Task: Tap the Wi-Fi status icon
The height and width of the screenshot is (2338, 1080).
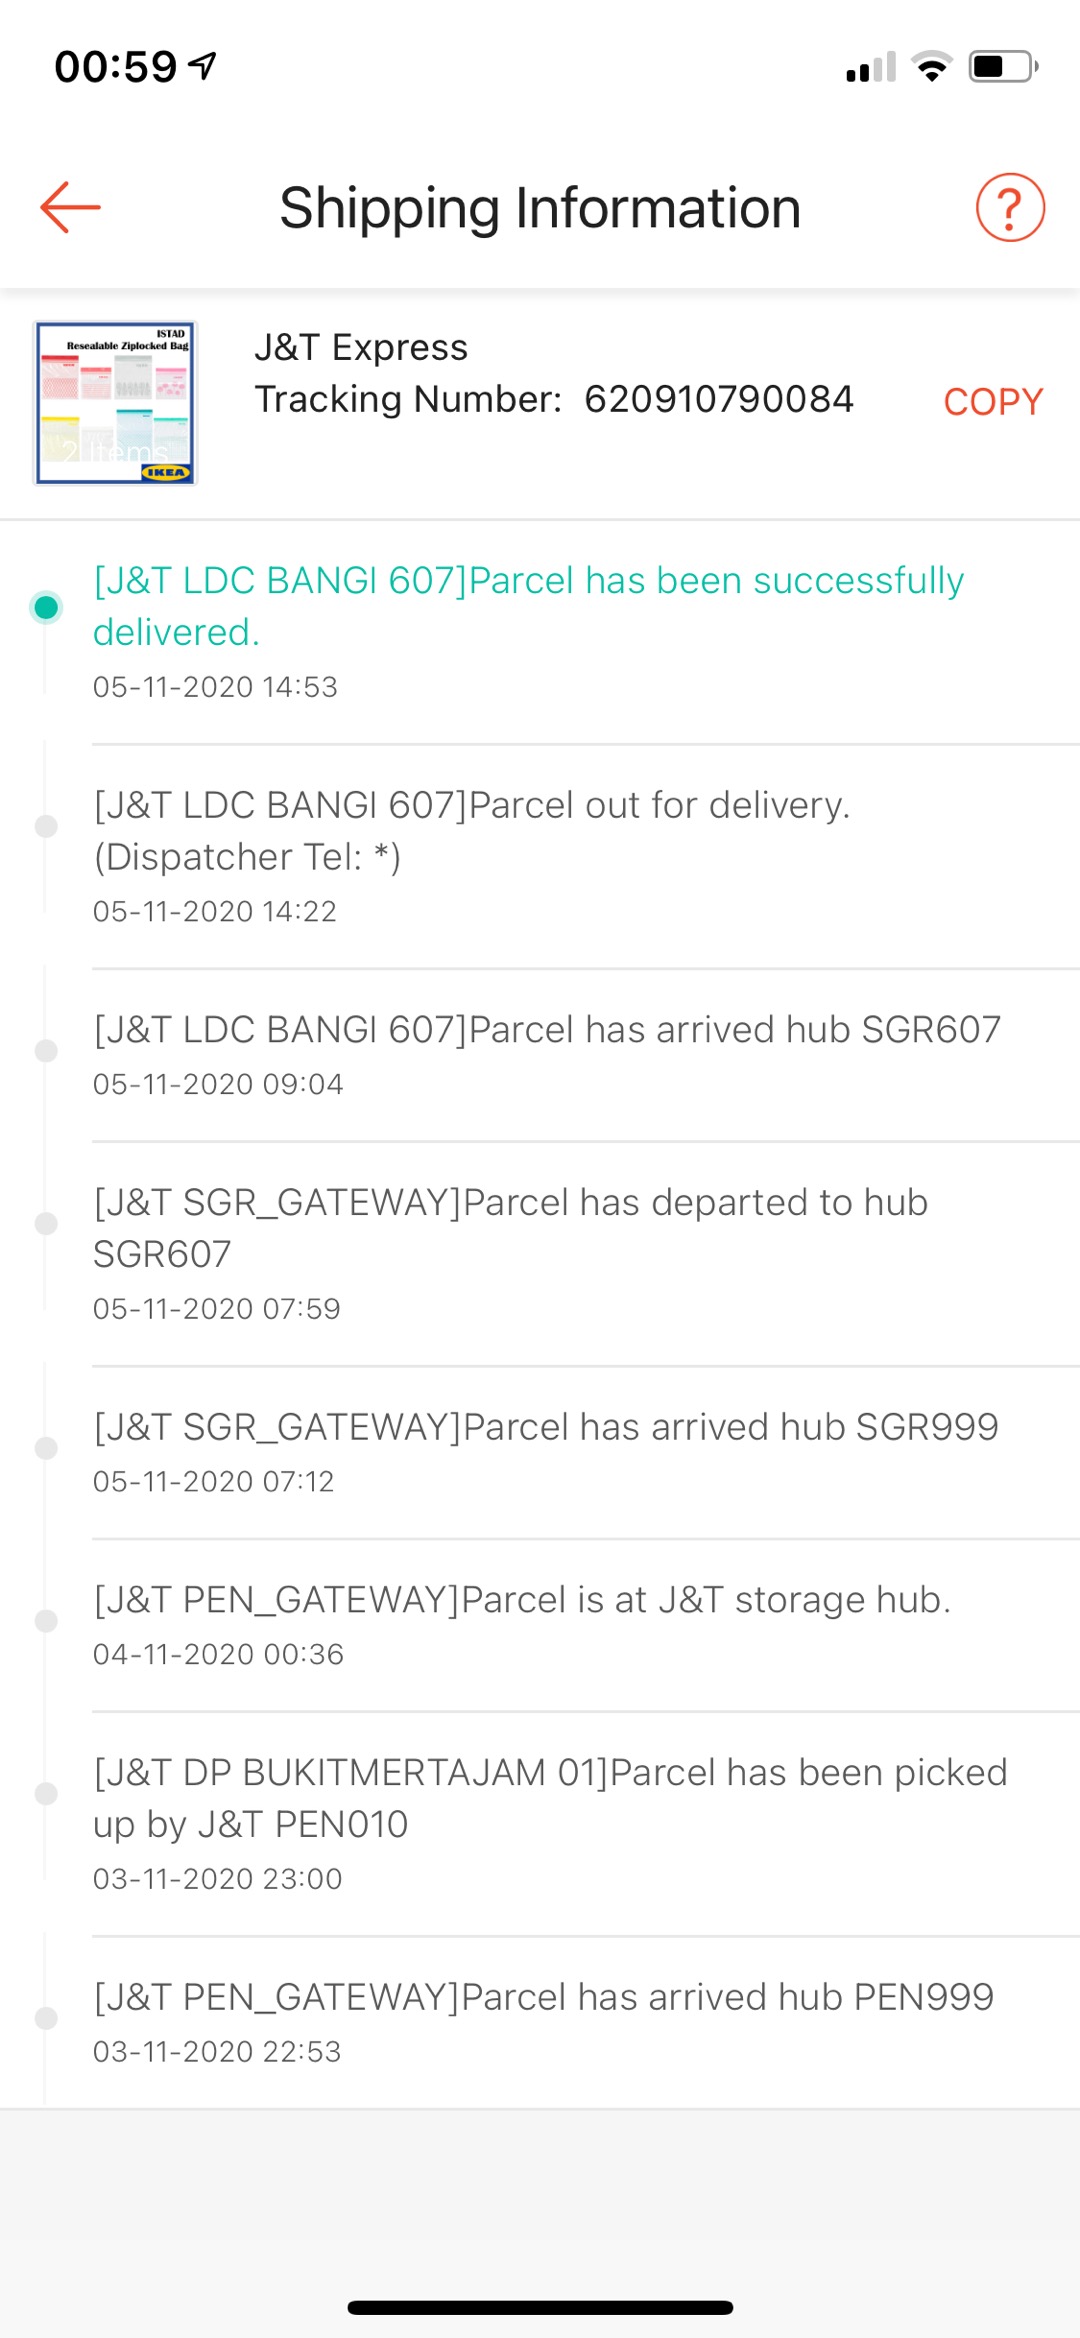Action: coord(932,67)
